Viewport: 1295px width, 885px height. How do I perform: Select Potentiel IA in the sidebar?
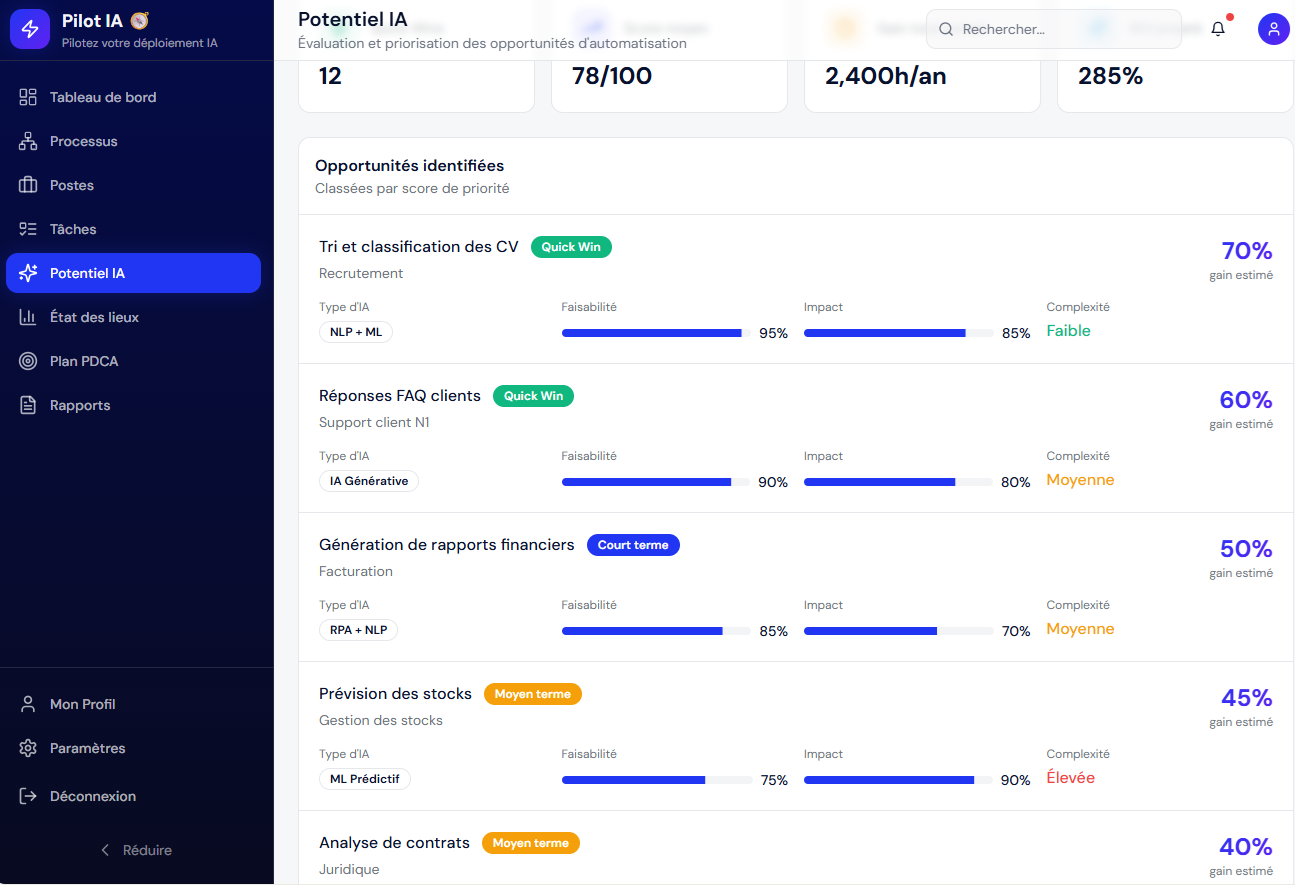pos(133,273)
